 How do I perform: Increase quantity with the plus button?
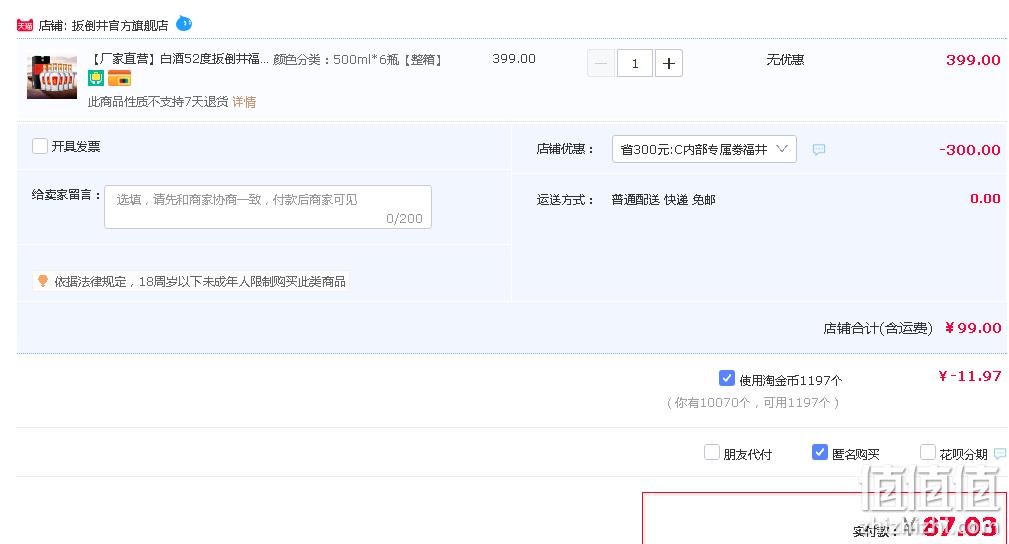[669, 63]
